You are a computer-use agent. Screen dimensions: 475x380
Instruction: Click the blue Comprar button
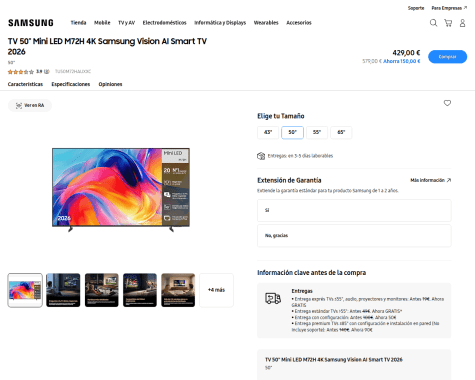447,57
